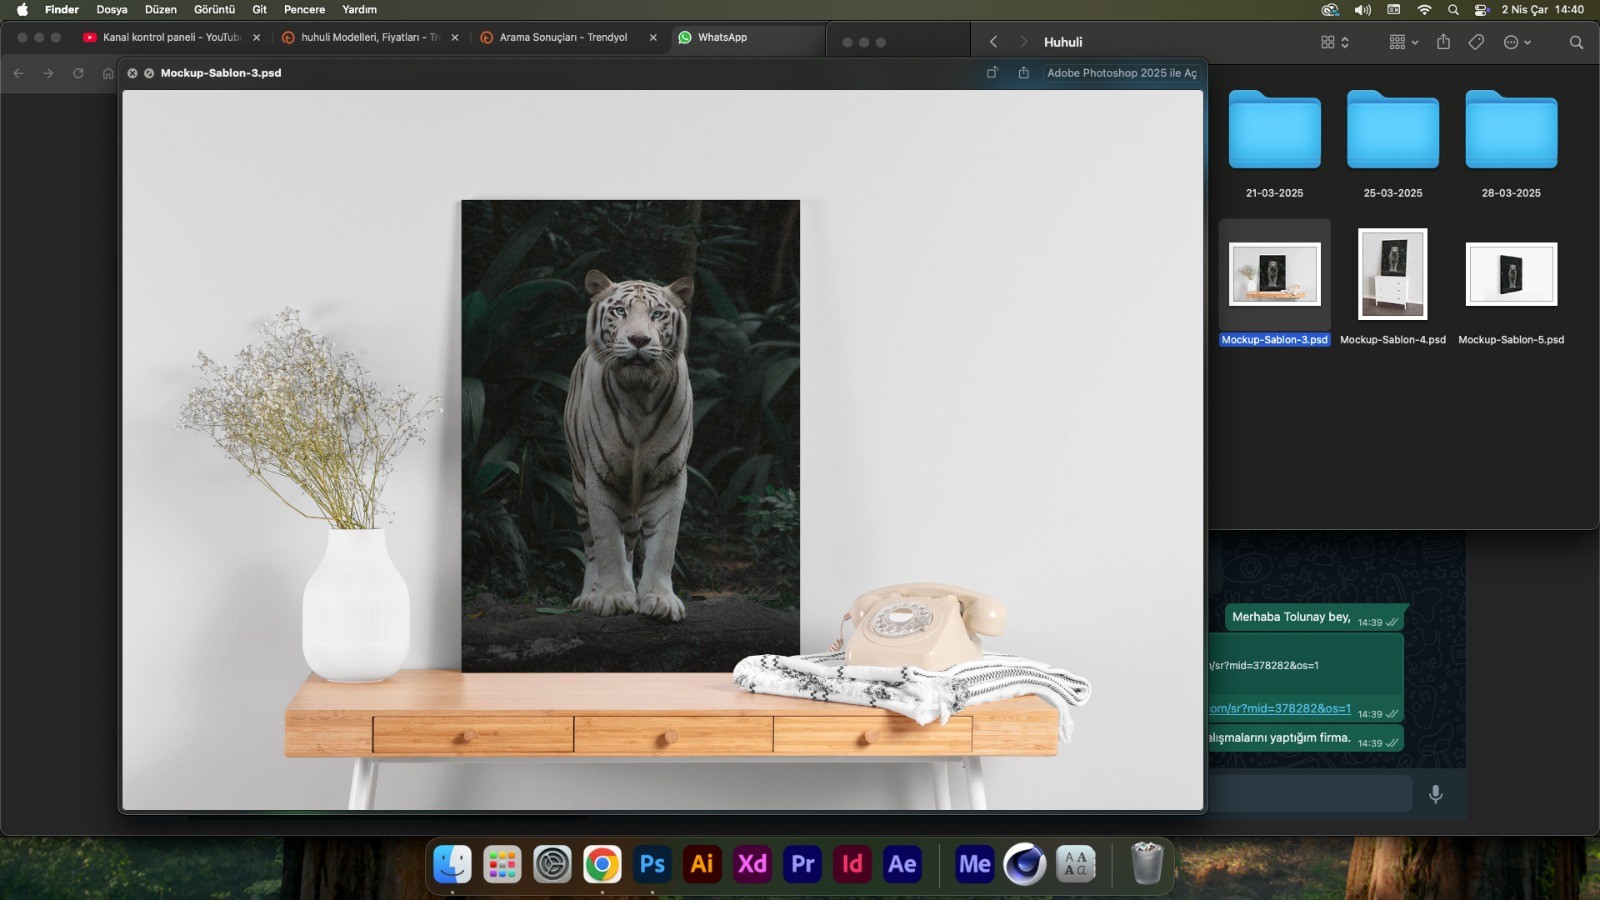Launch Illustrator from the Dock
This screenshot has width=1600, height=900.
pyautogui.click(x=702, y=864)
